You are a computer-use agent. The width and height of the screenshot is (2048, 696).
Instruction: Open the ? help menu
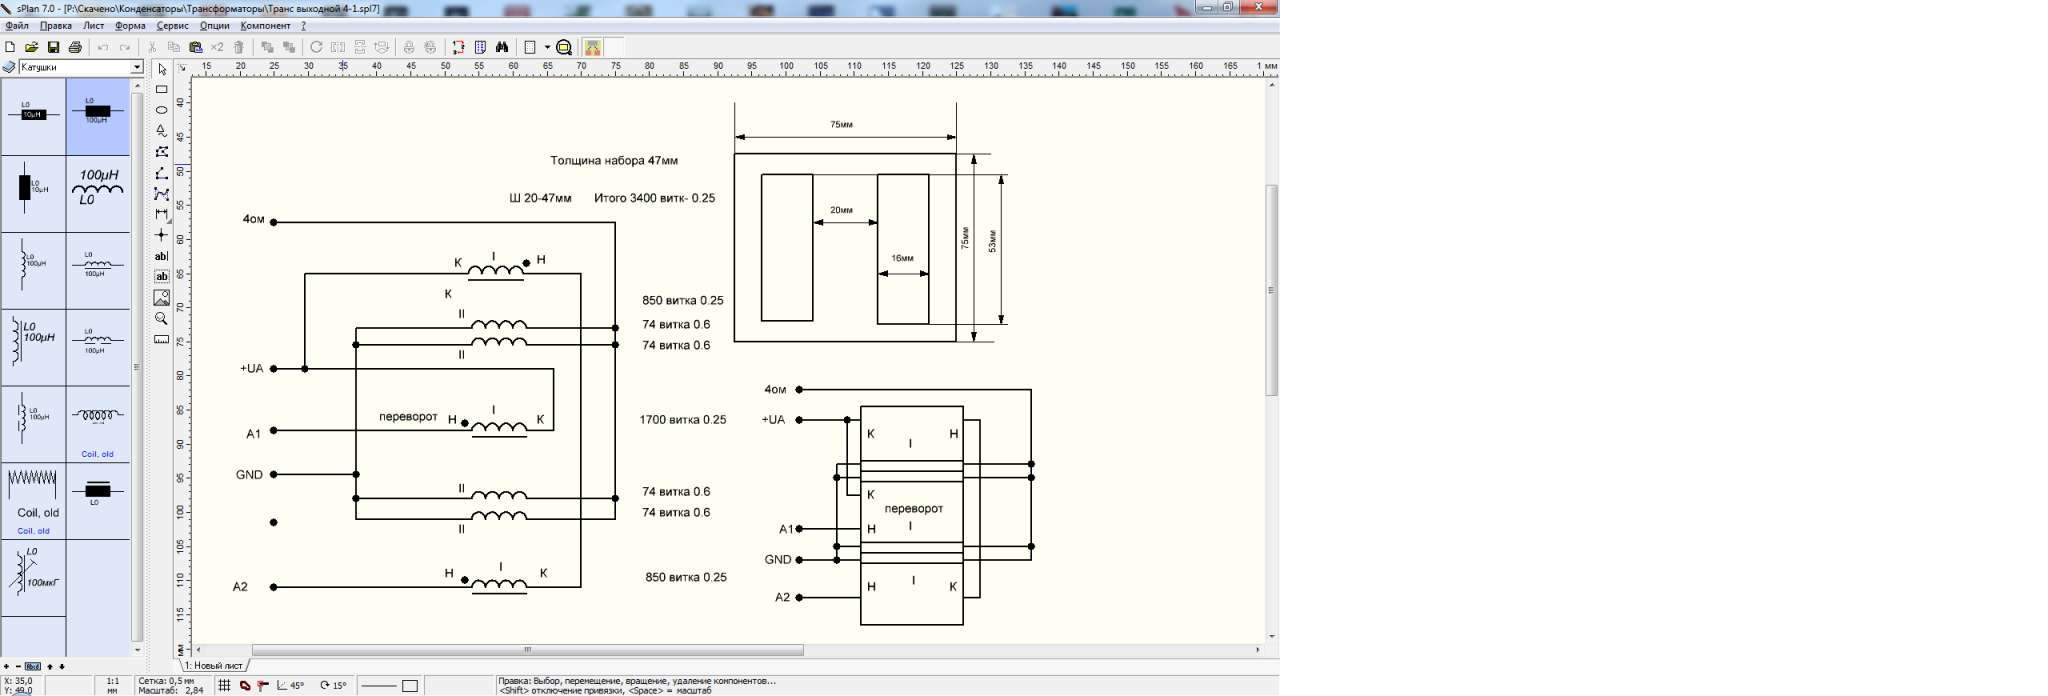(x=303, y=26)
